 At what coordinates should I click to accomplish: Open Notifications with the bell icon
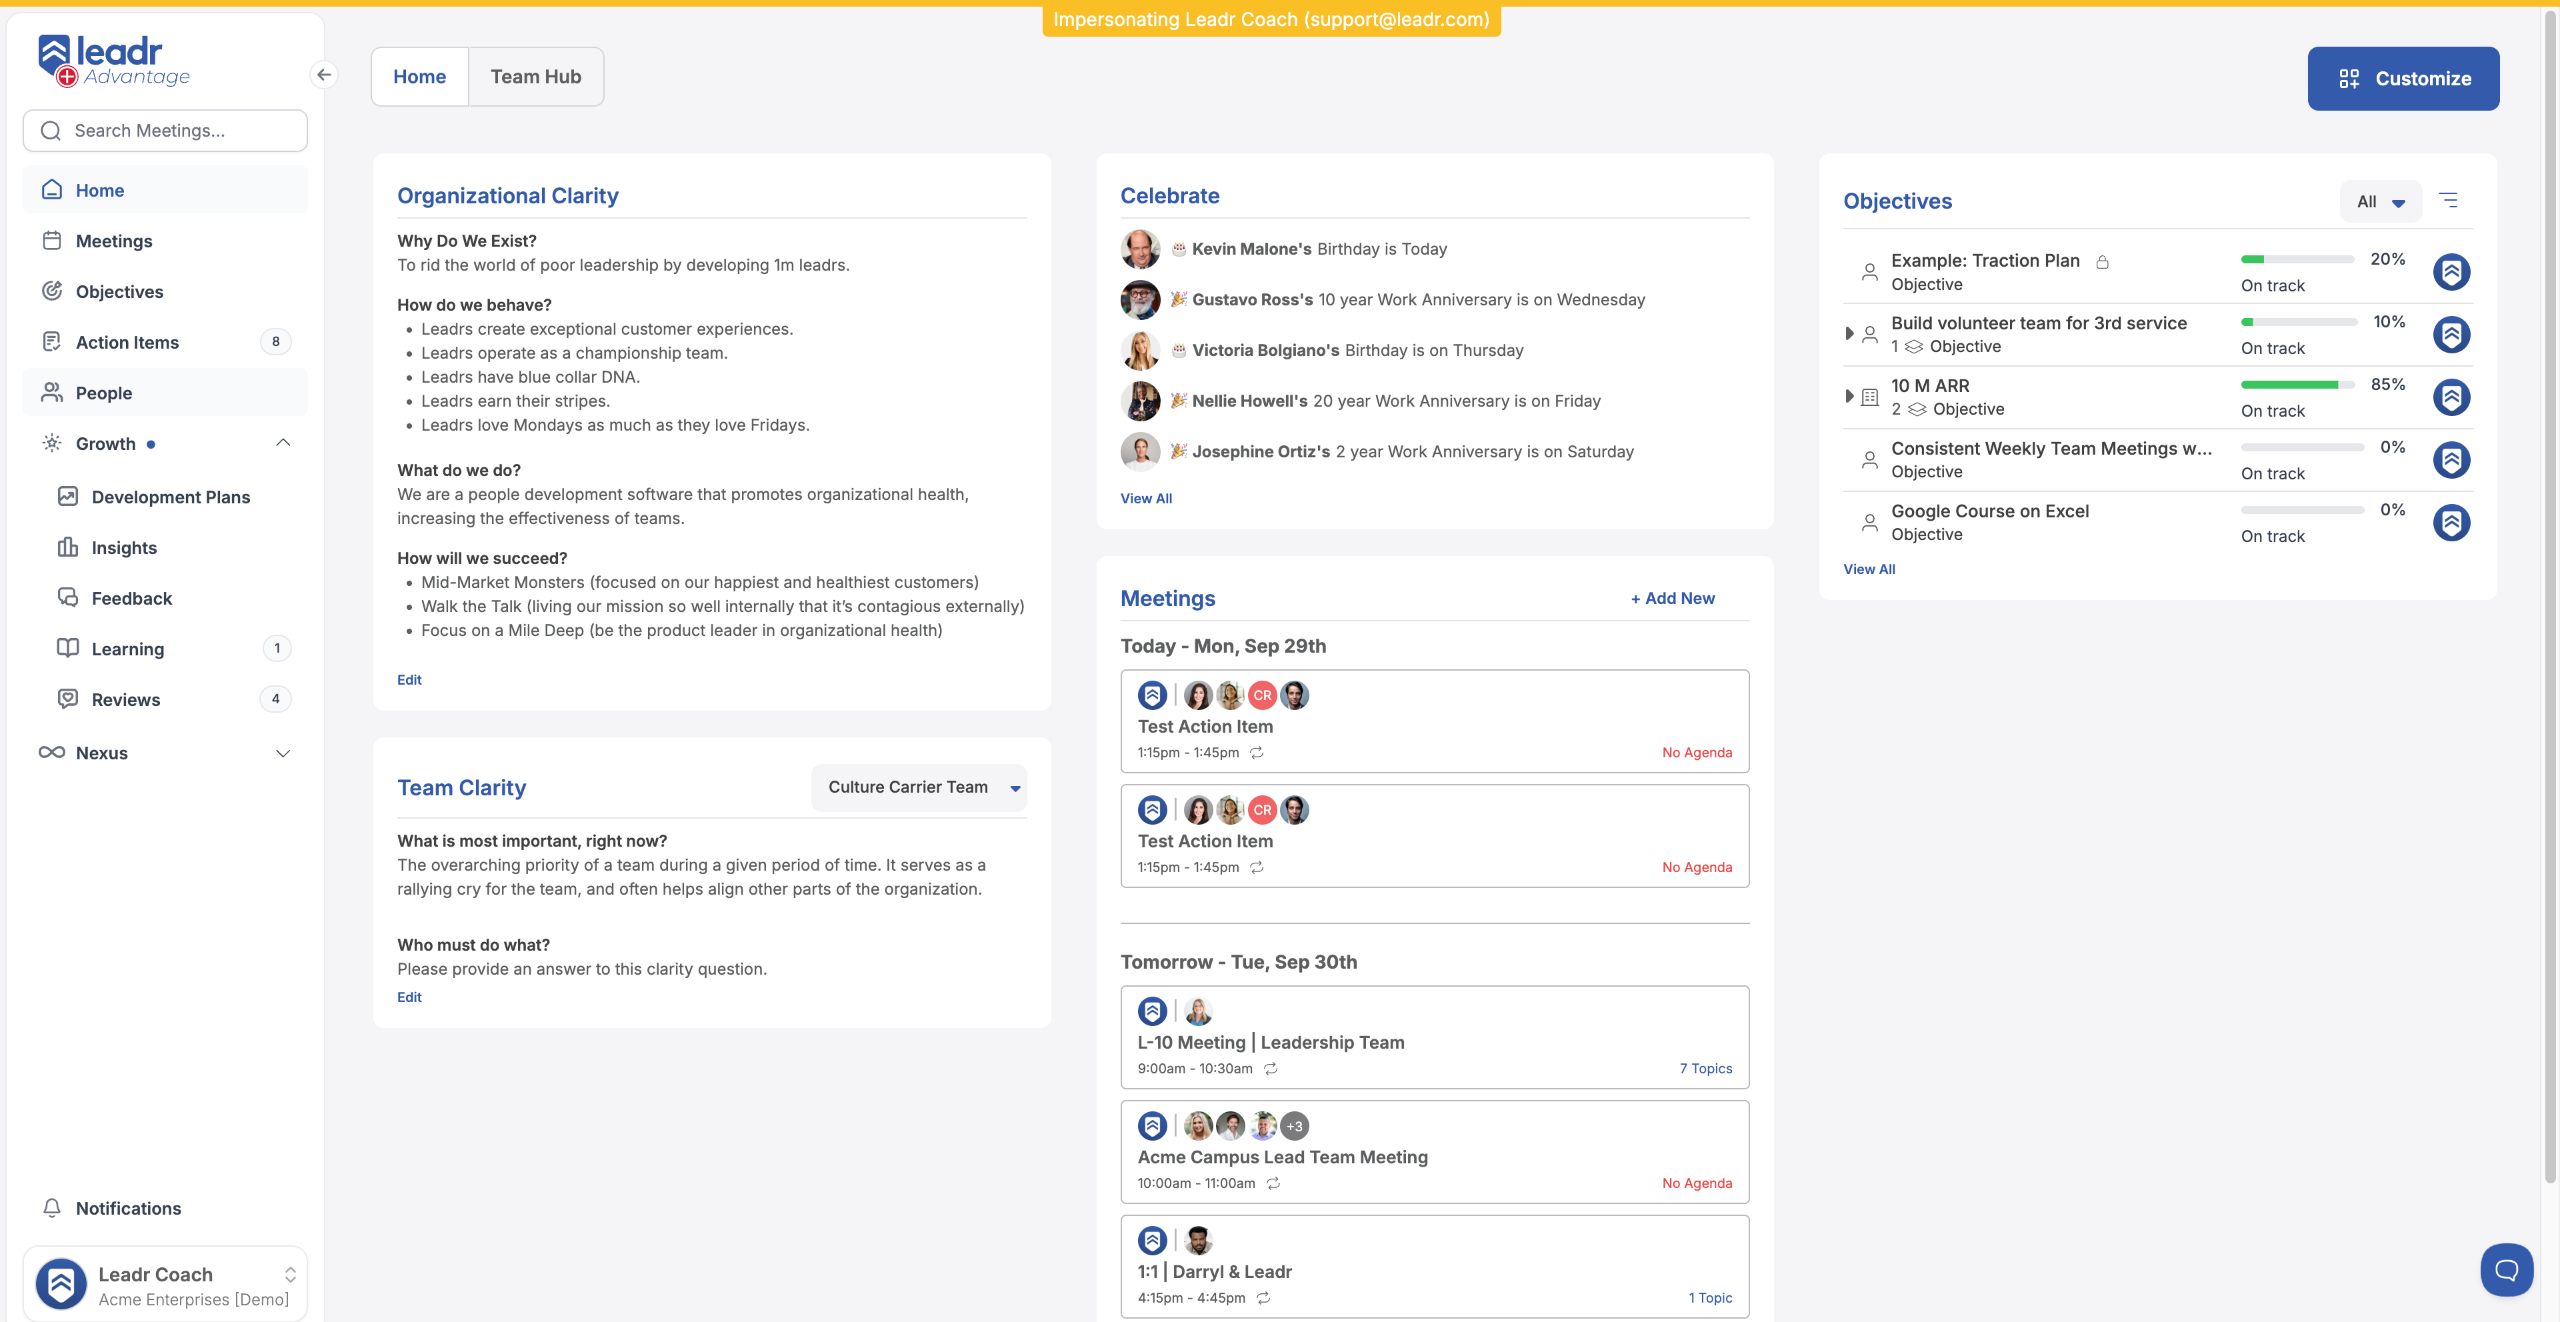click(x=53, y=1208)
